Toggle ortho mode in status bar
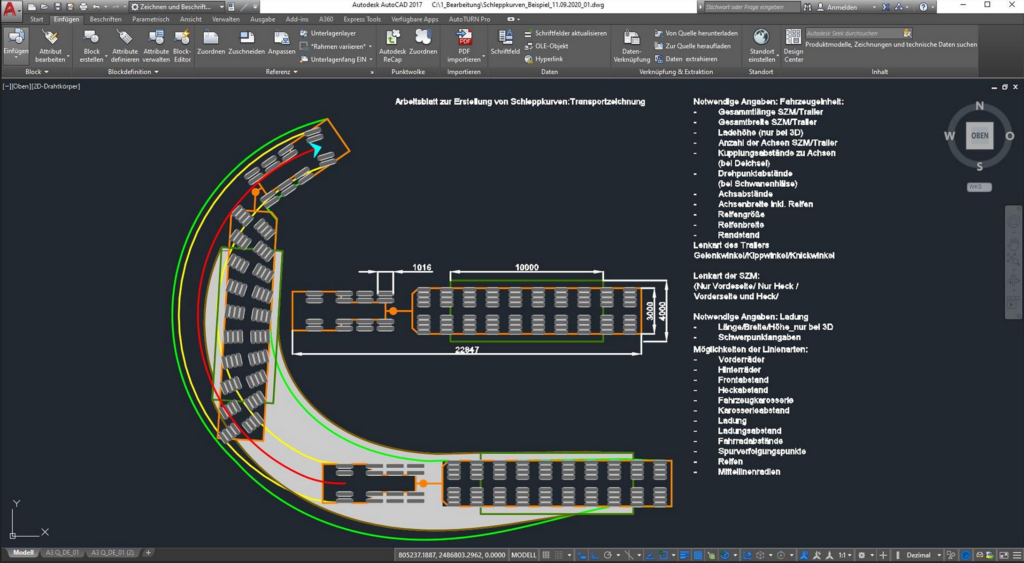This screenshot has width=1024, height=563. [x=594, y=555]
